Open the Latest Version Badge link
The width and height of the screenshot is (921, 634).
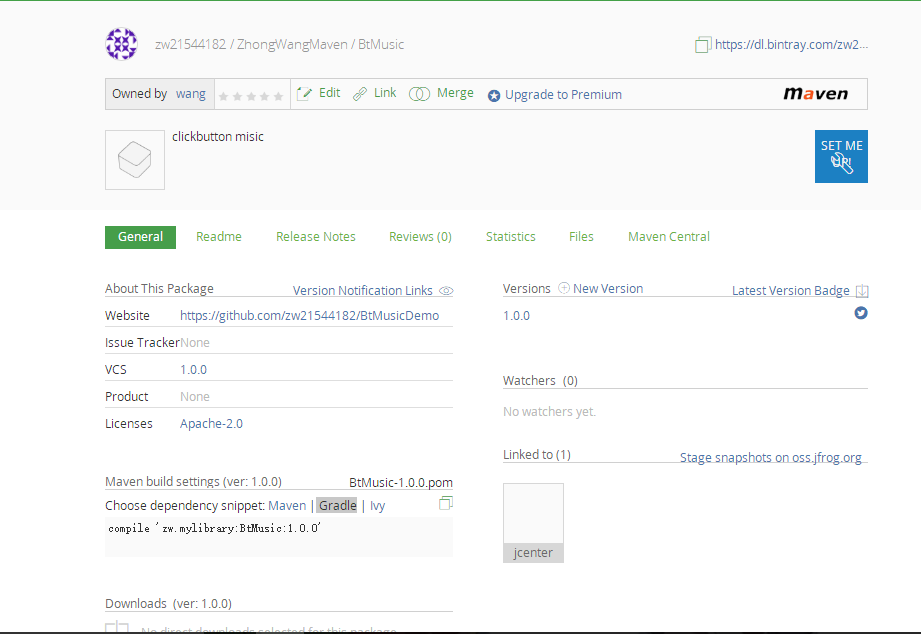(791, 291)
